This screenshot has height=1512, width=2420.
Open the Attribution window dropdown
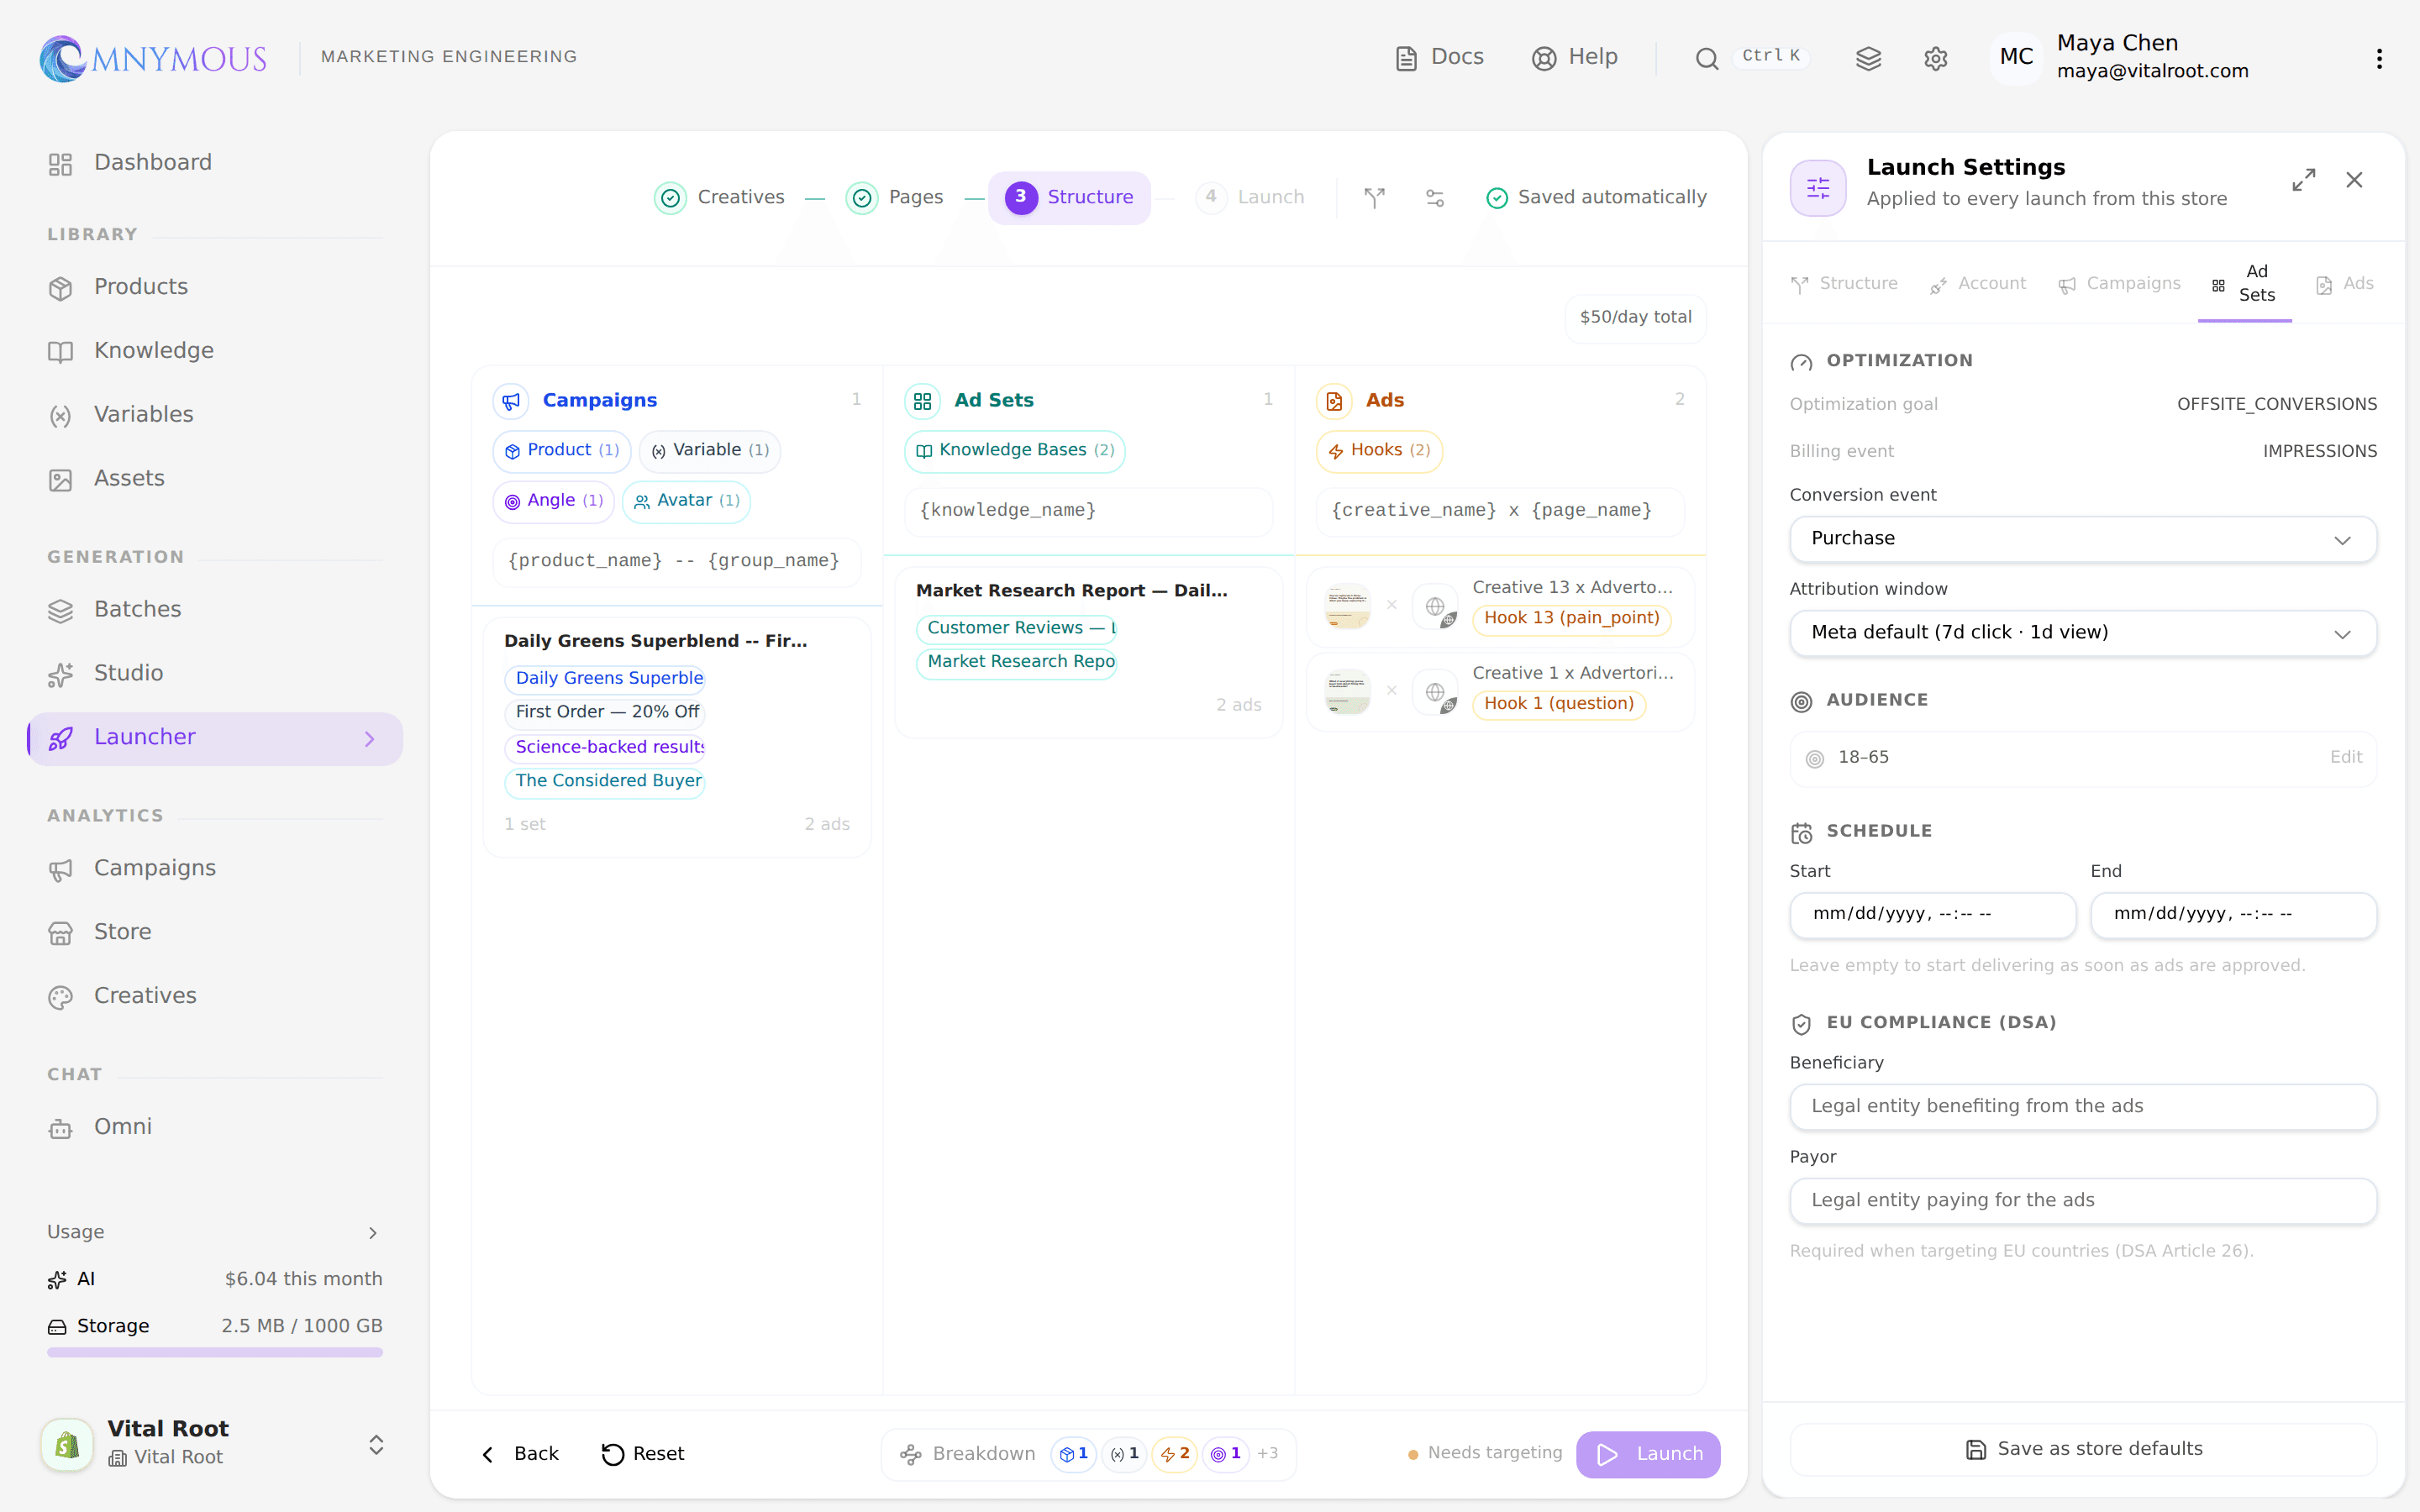coord(2083,633)
